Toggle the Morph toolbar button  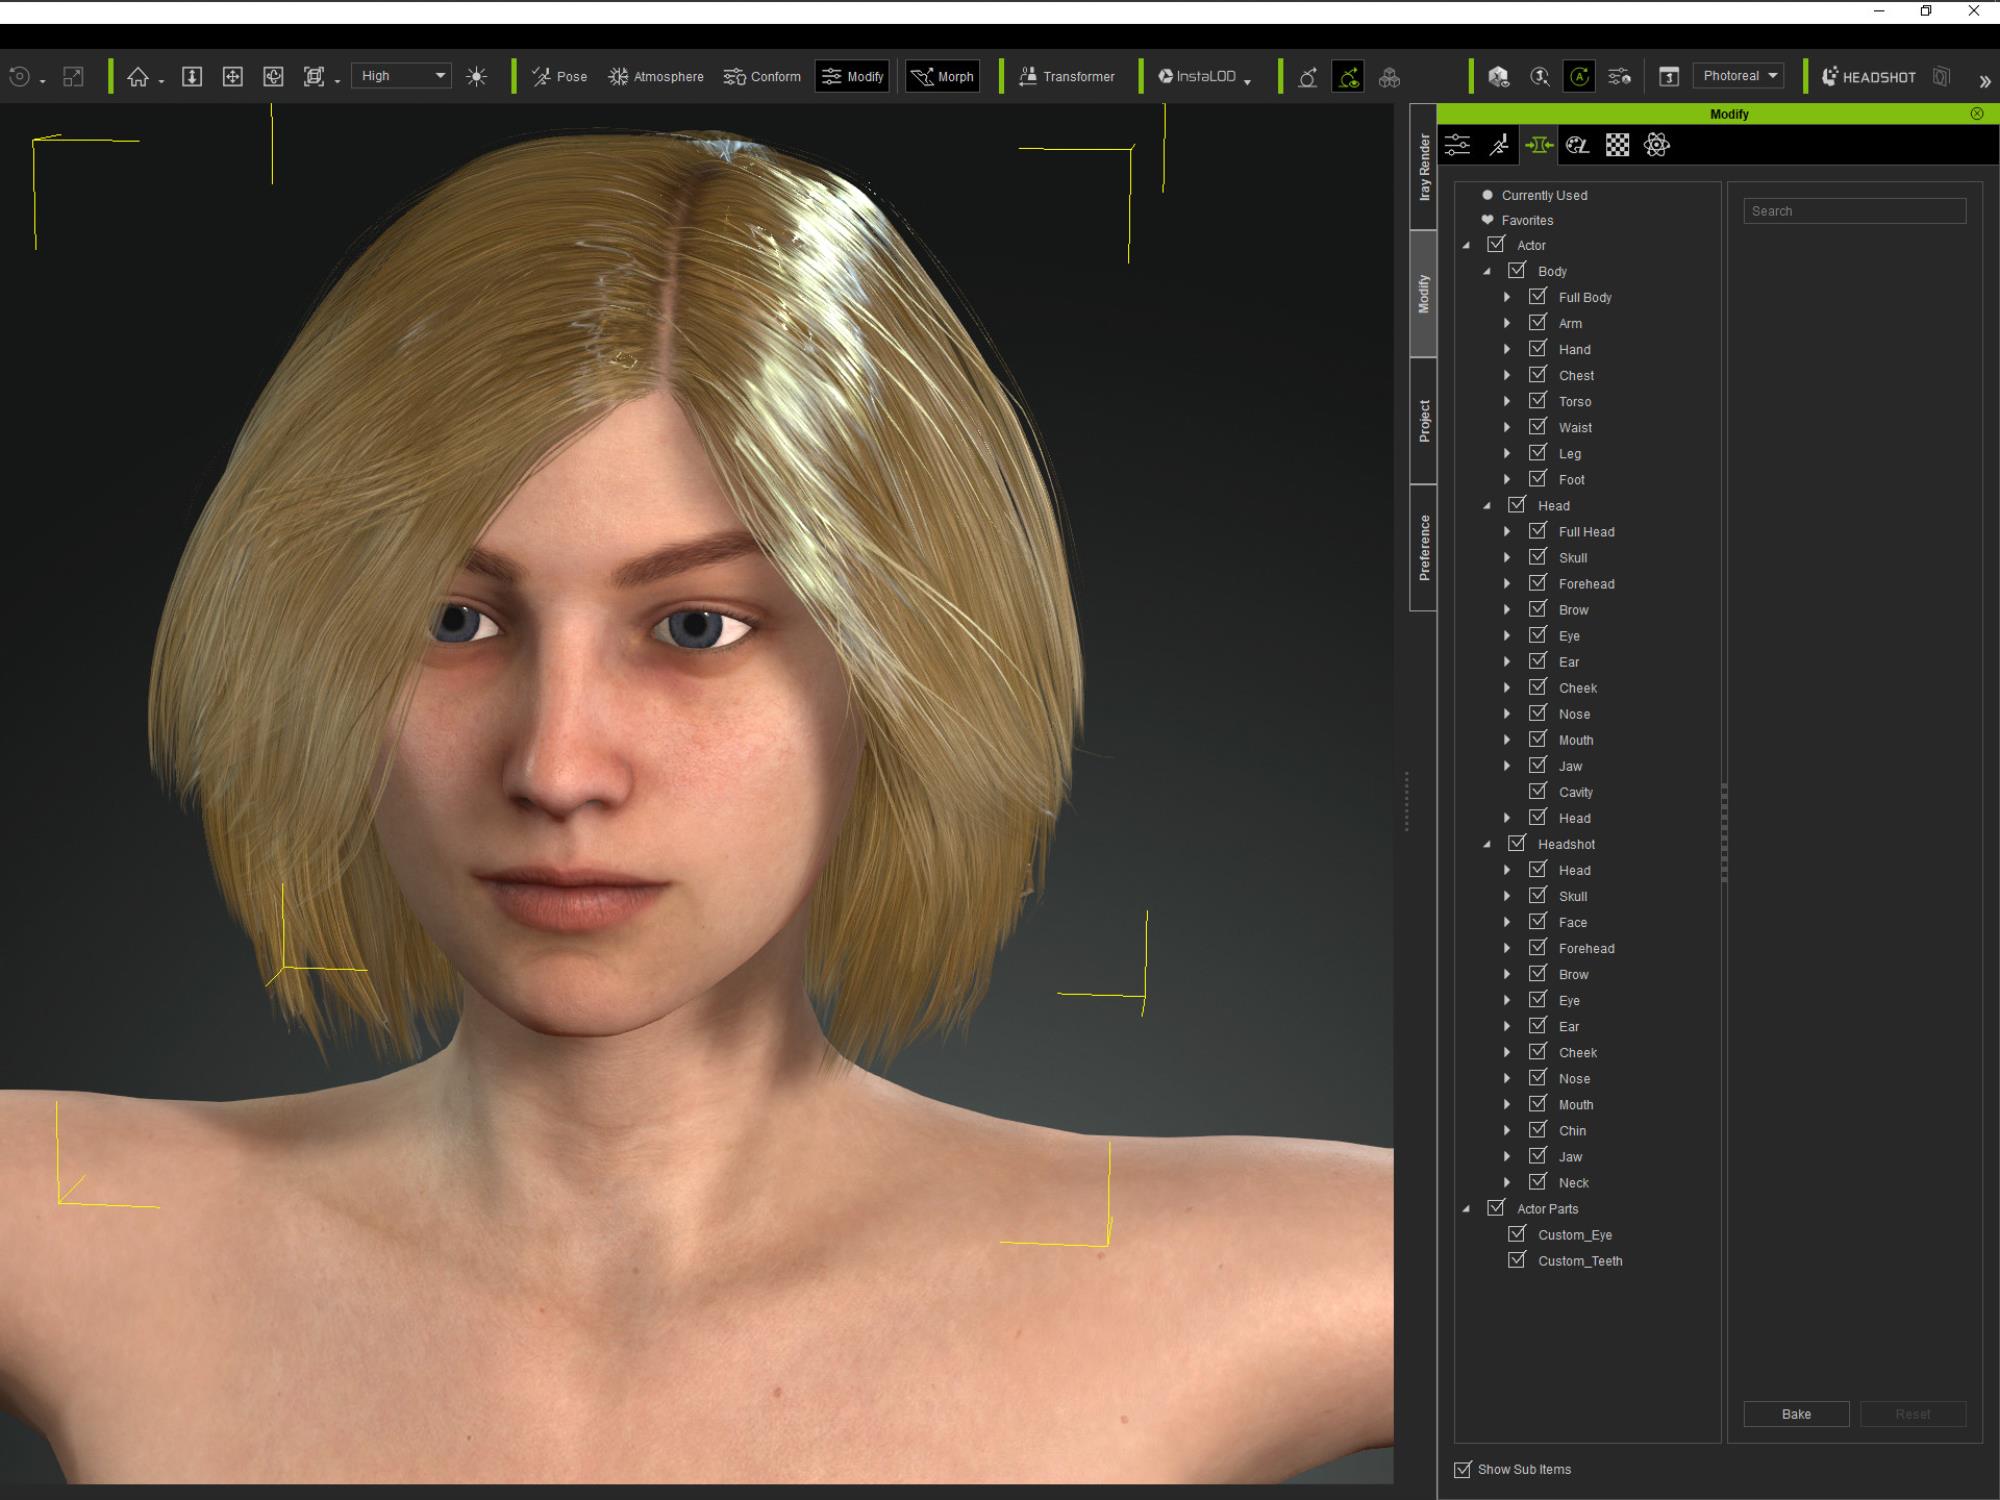click(942, 77)
